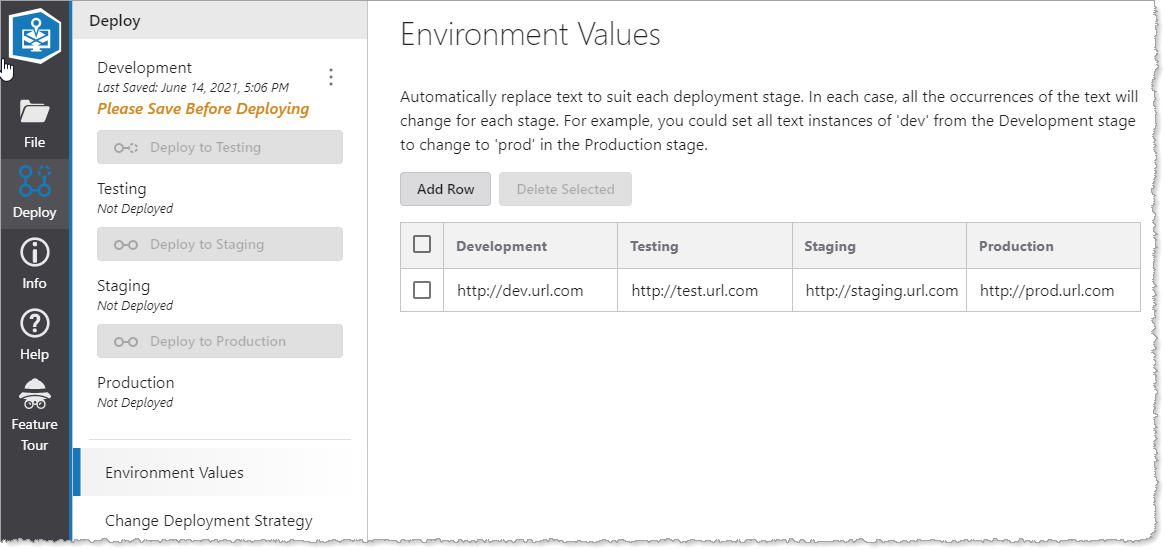The width and height of the screenshot is (1164, 549).
Task: Click the Development stage name in Deploy panel
Action: click(x=145, y=68)
